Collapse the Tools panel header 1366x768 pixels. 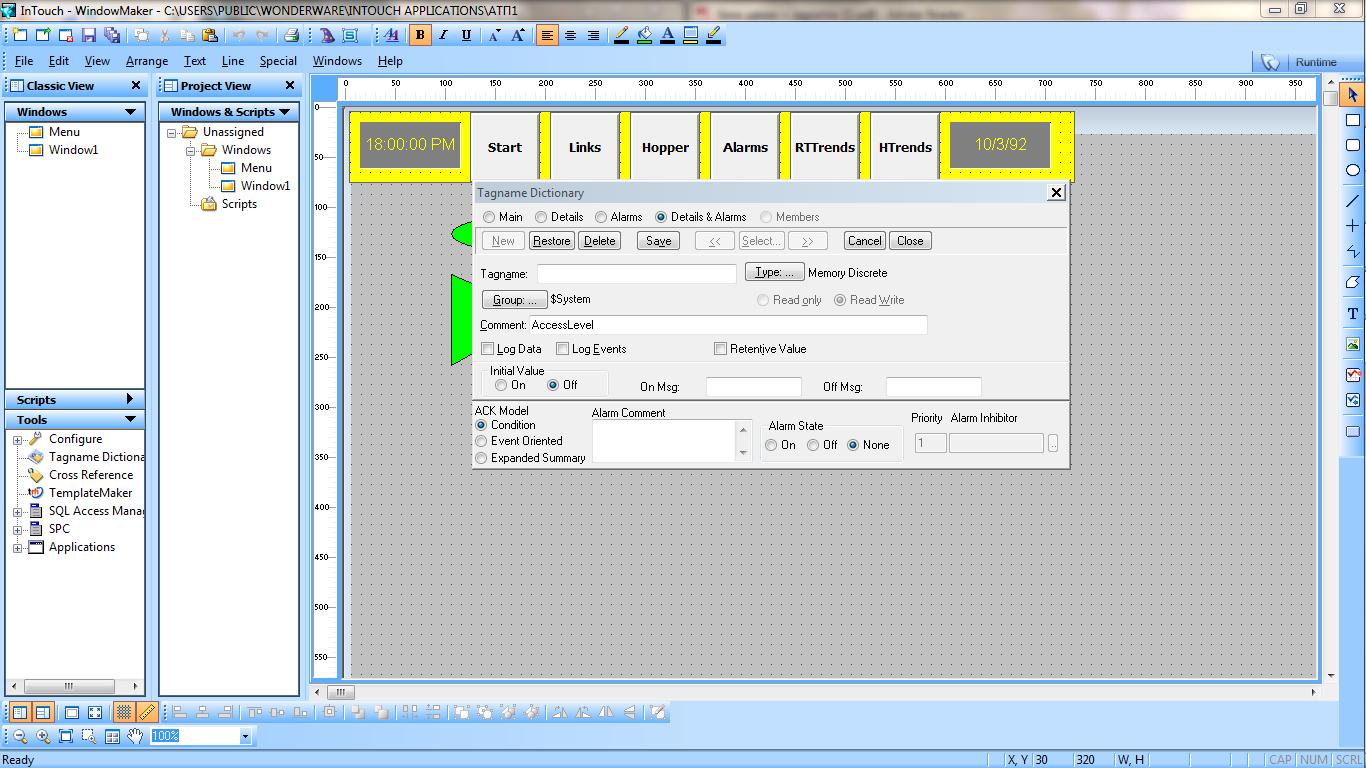click(130, 420)
